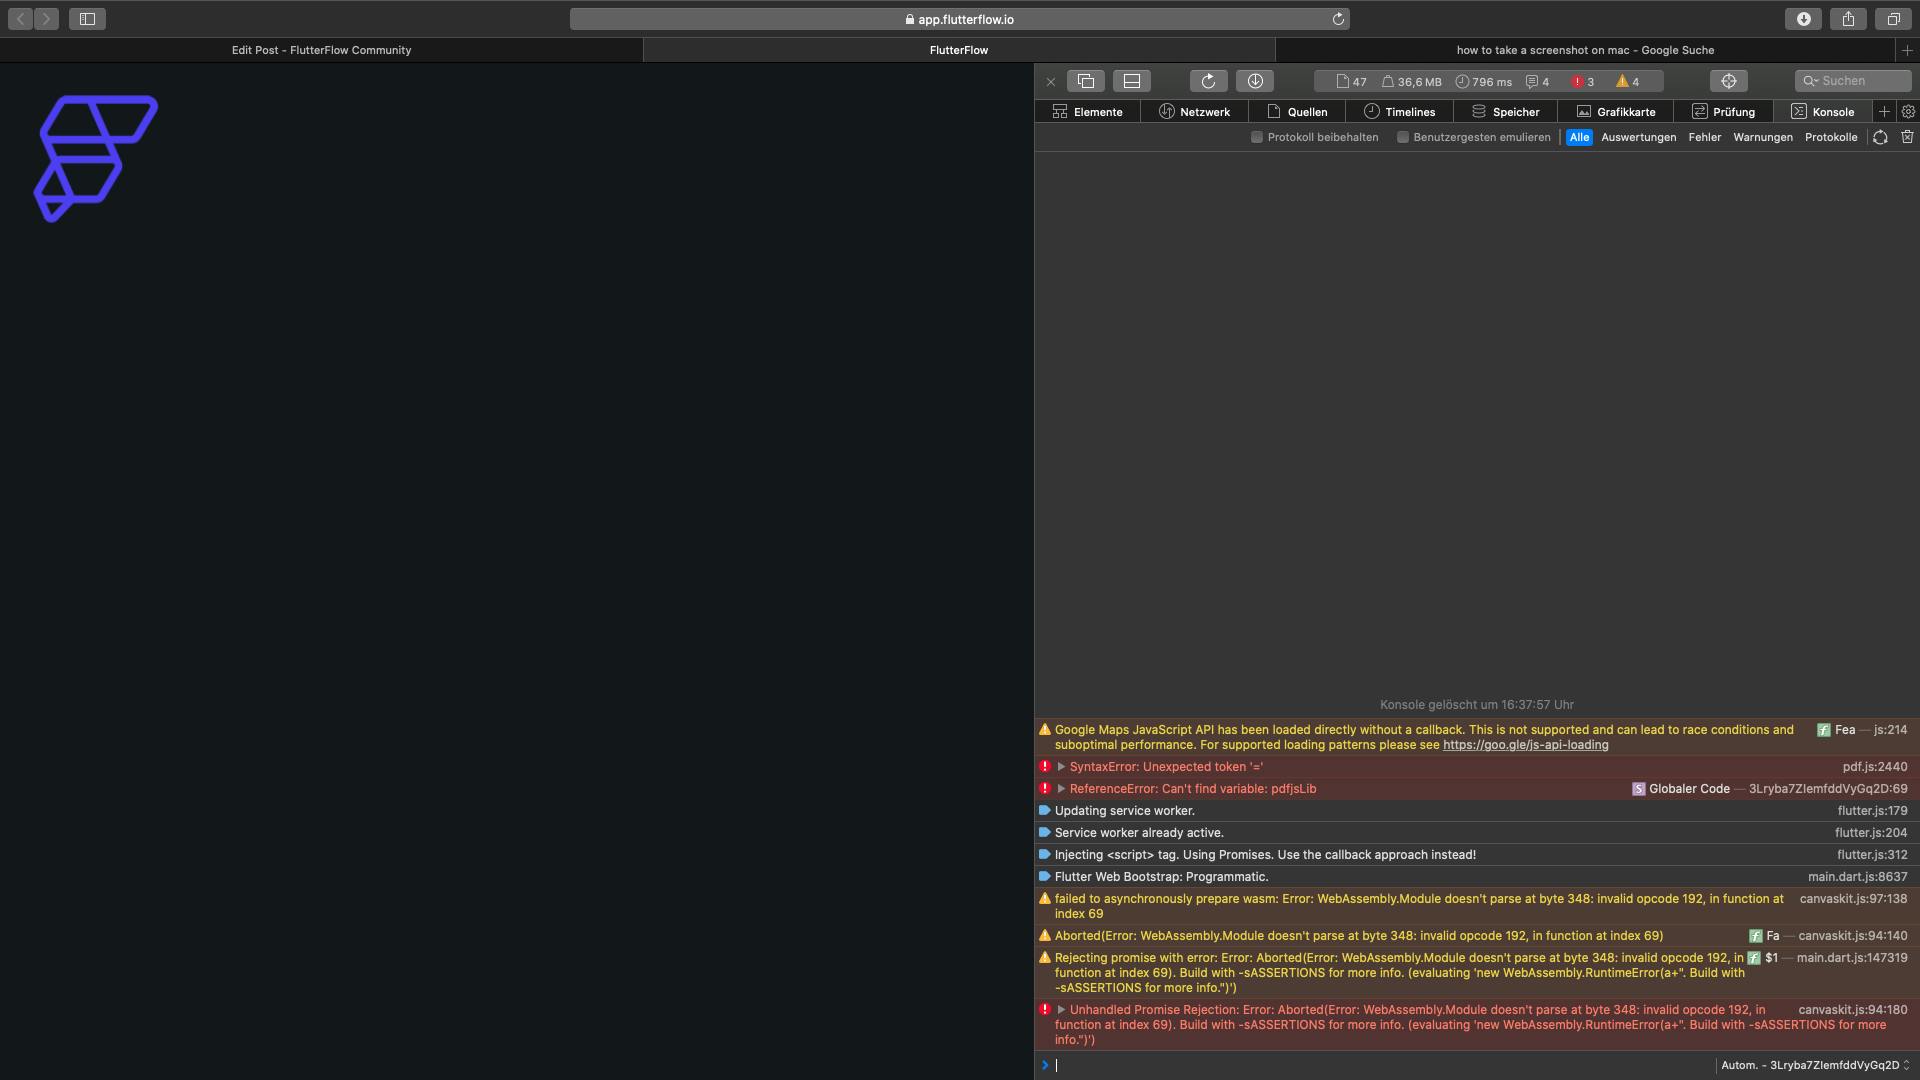This screenshot has height=1080, width=1920.
Task: Follow the goo.gle/js-api-loading link
Action: pos(1525,745)
